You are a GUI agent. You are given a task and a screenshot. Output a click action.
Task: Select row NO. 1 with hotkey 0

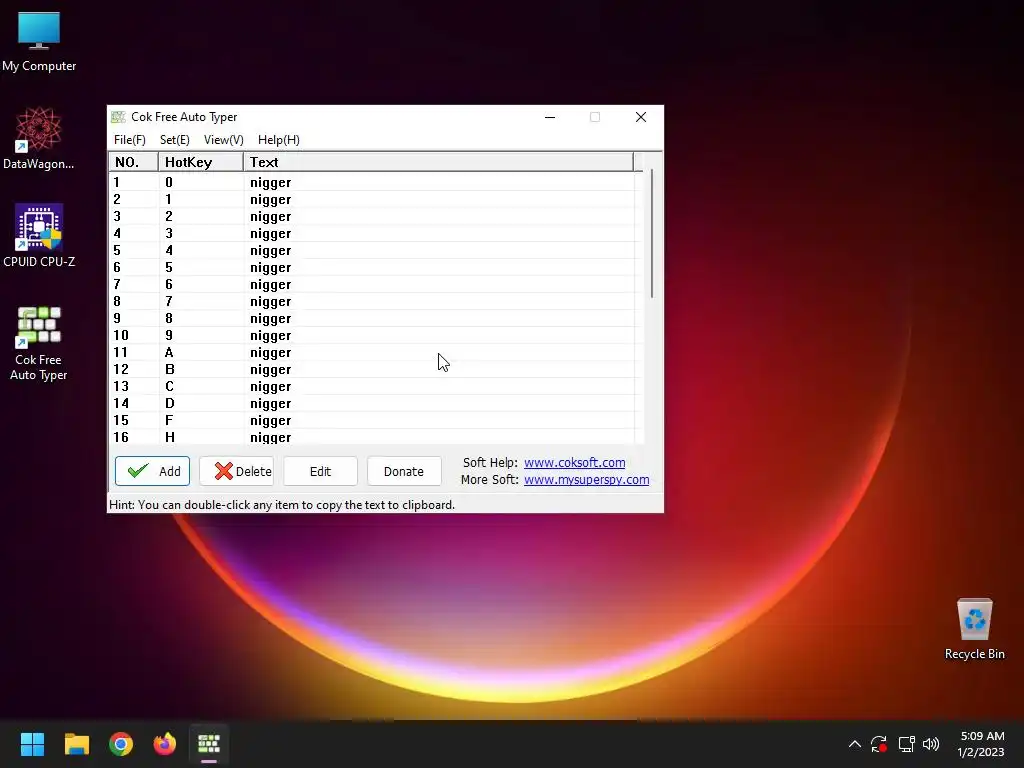tap(372, 182)
